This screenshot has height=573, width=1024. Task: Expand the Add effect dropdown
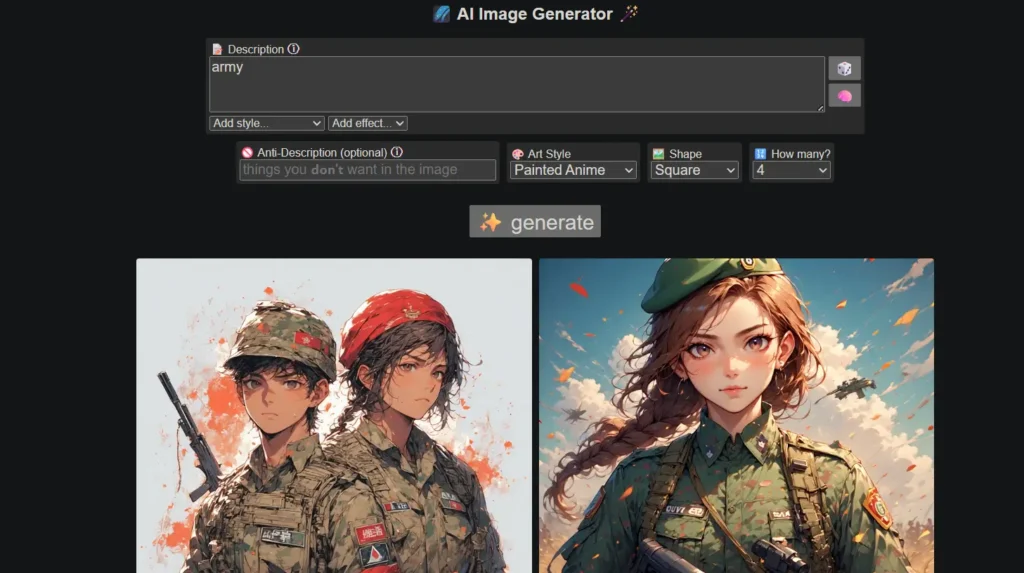point(367,123)
